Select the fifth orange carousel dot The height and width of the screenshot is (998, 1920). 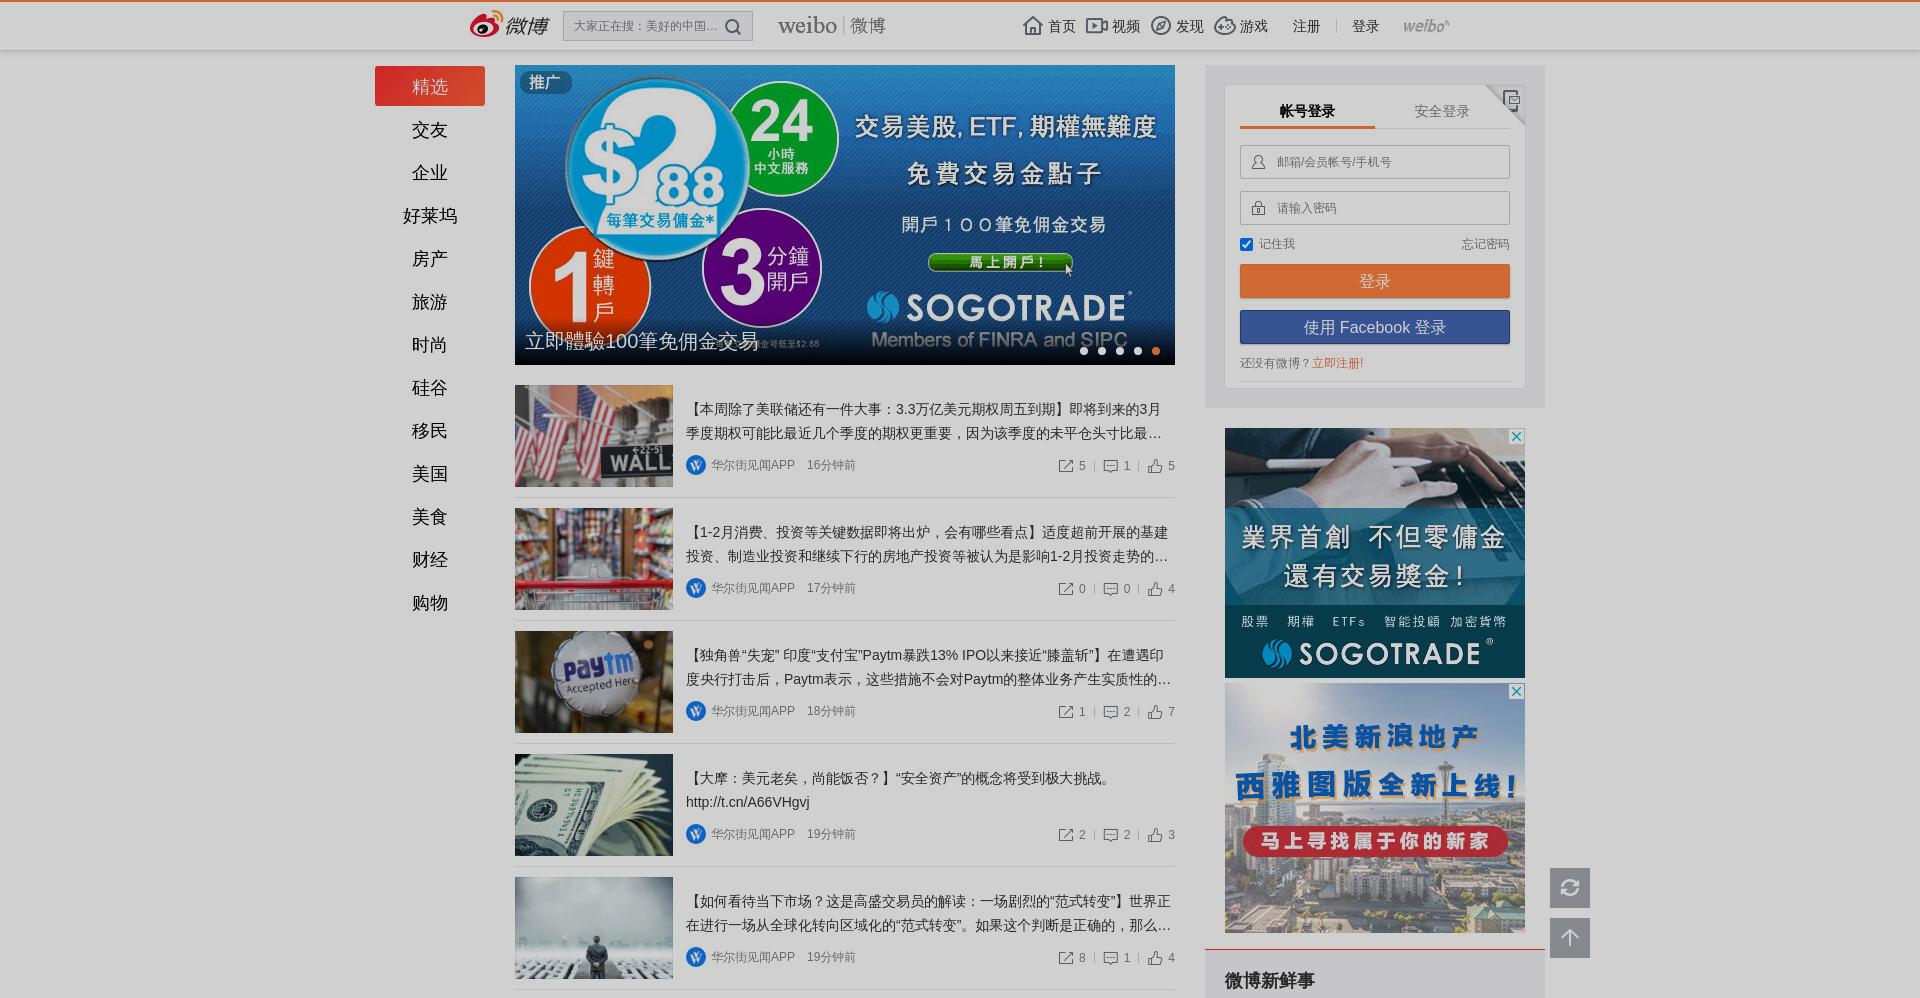coord(1156,351)
